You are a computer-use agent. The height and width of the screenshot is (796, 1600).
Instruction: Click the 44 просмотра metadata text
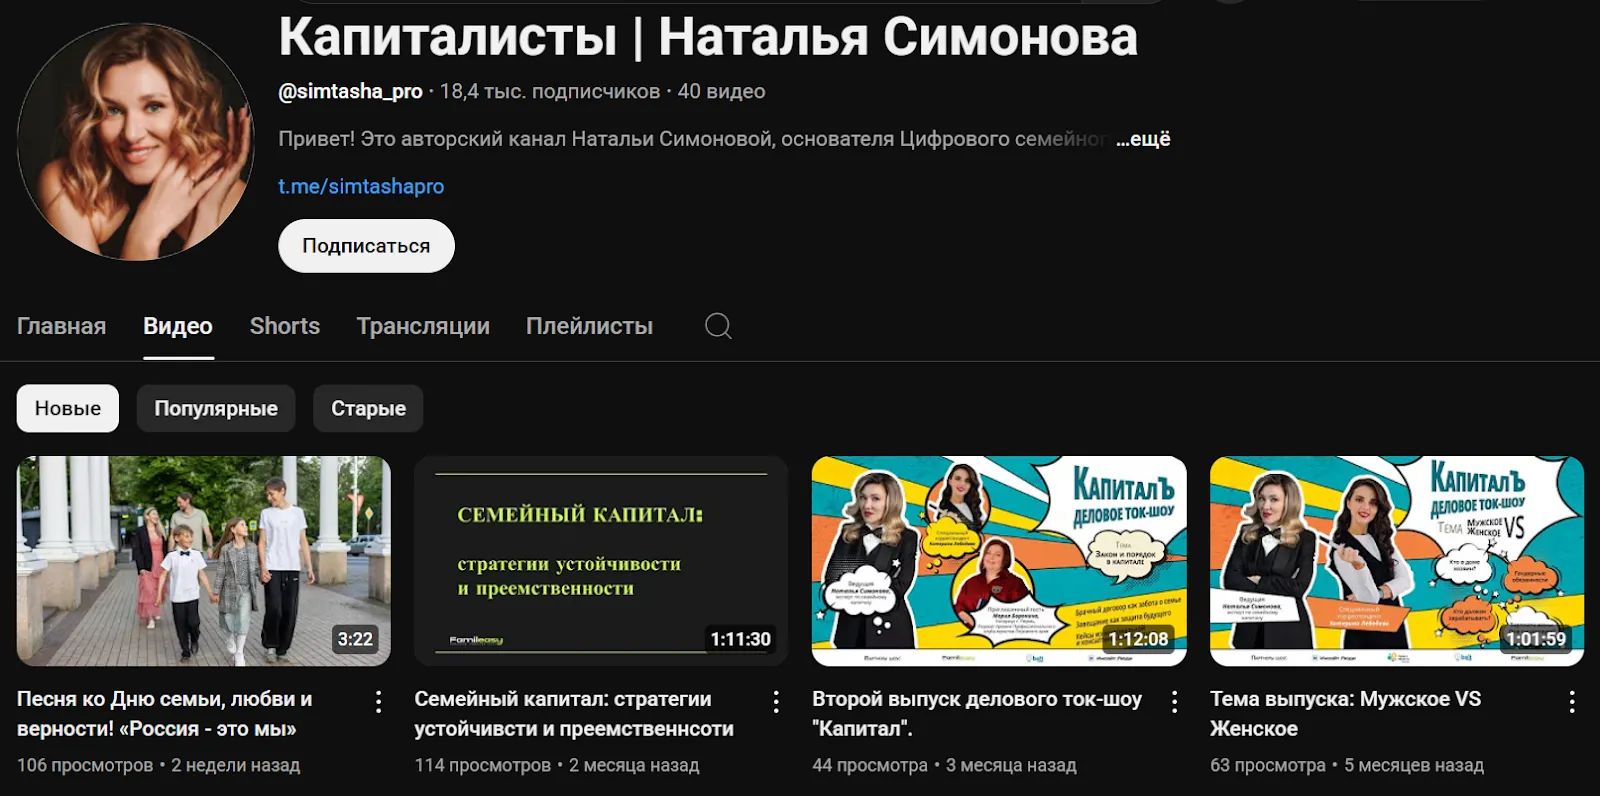[x=870, y=765]
